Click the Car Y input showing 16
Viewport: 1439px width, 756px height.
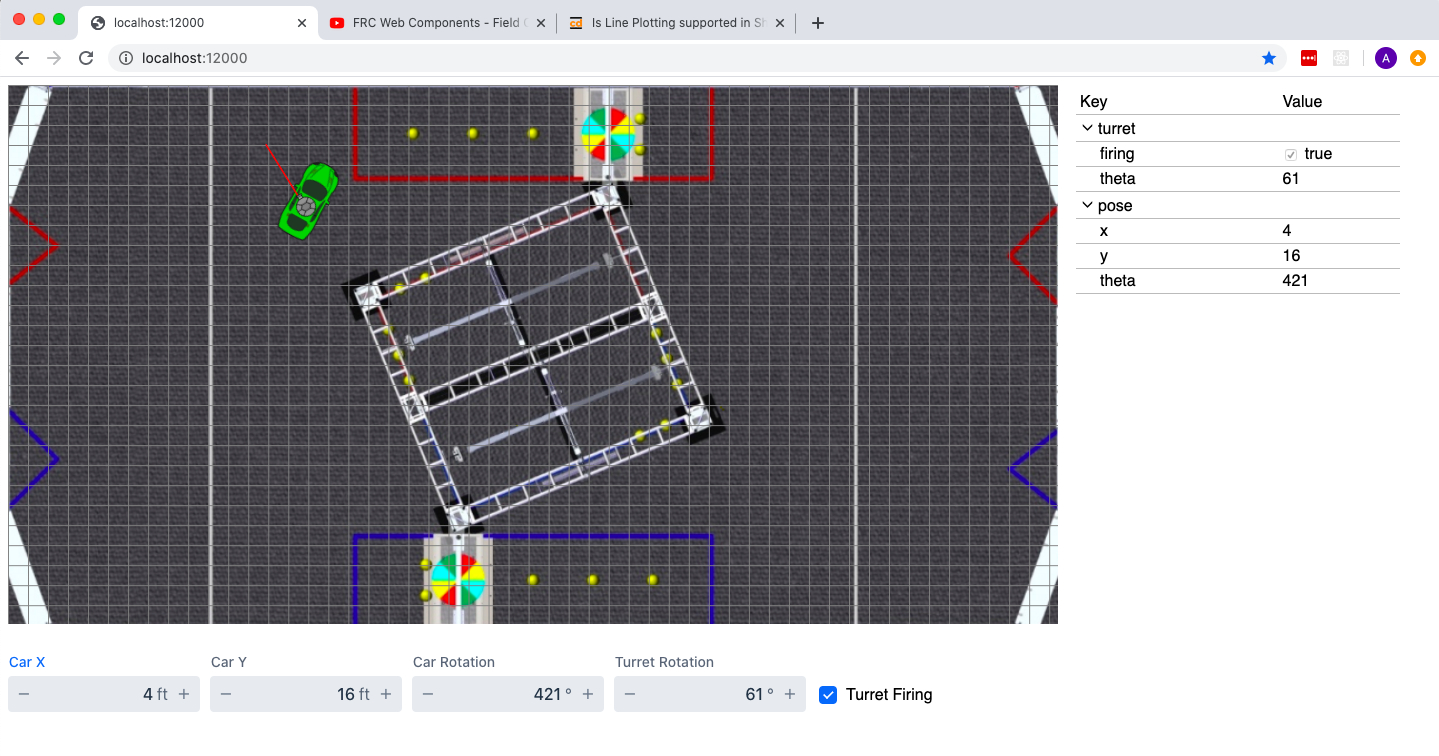click(306, 694)
